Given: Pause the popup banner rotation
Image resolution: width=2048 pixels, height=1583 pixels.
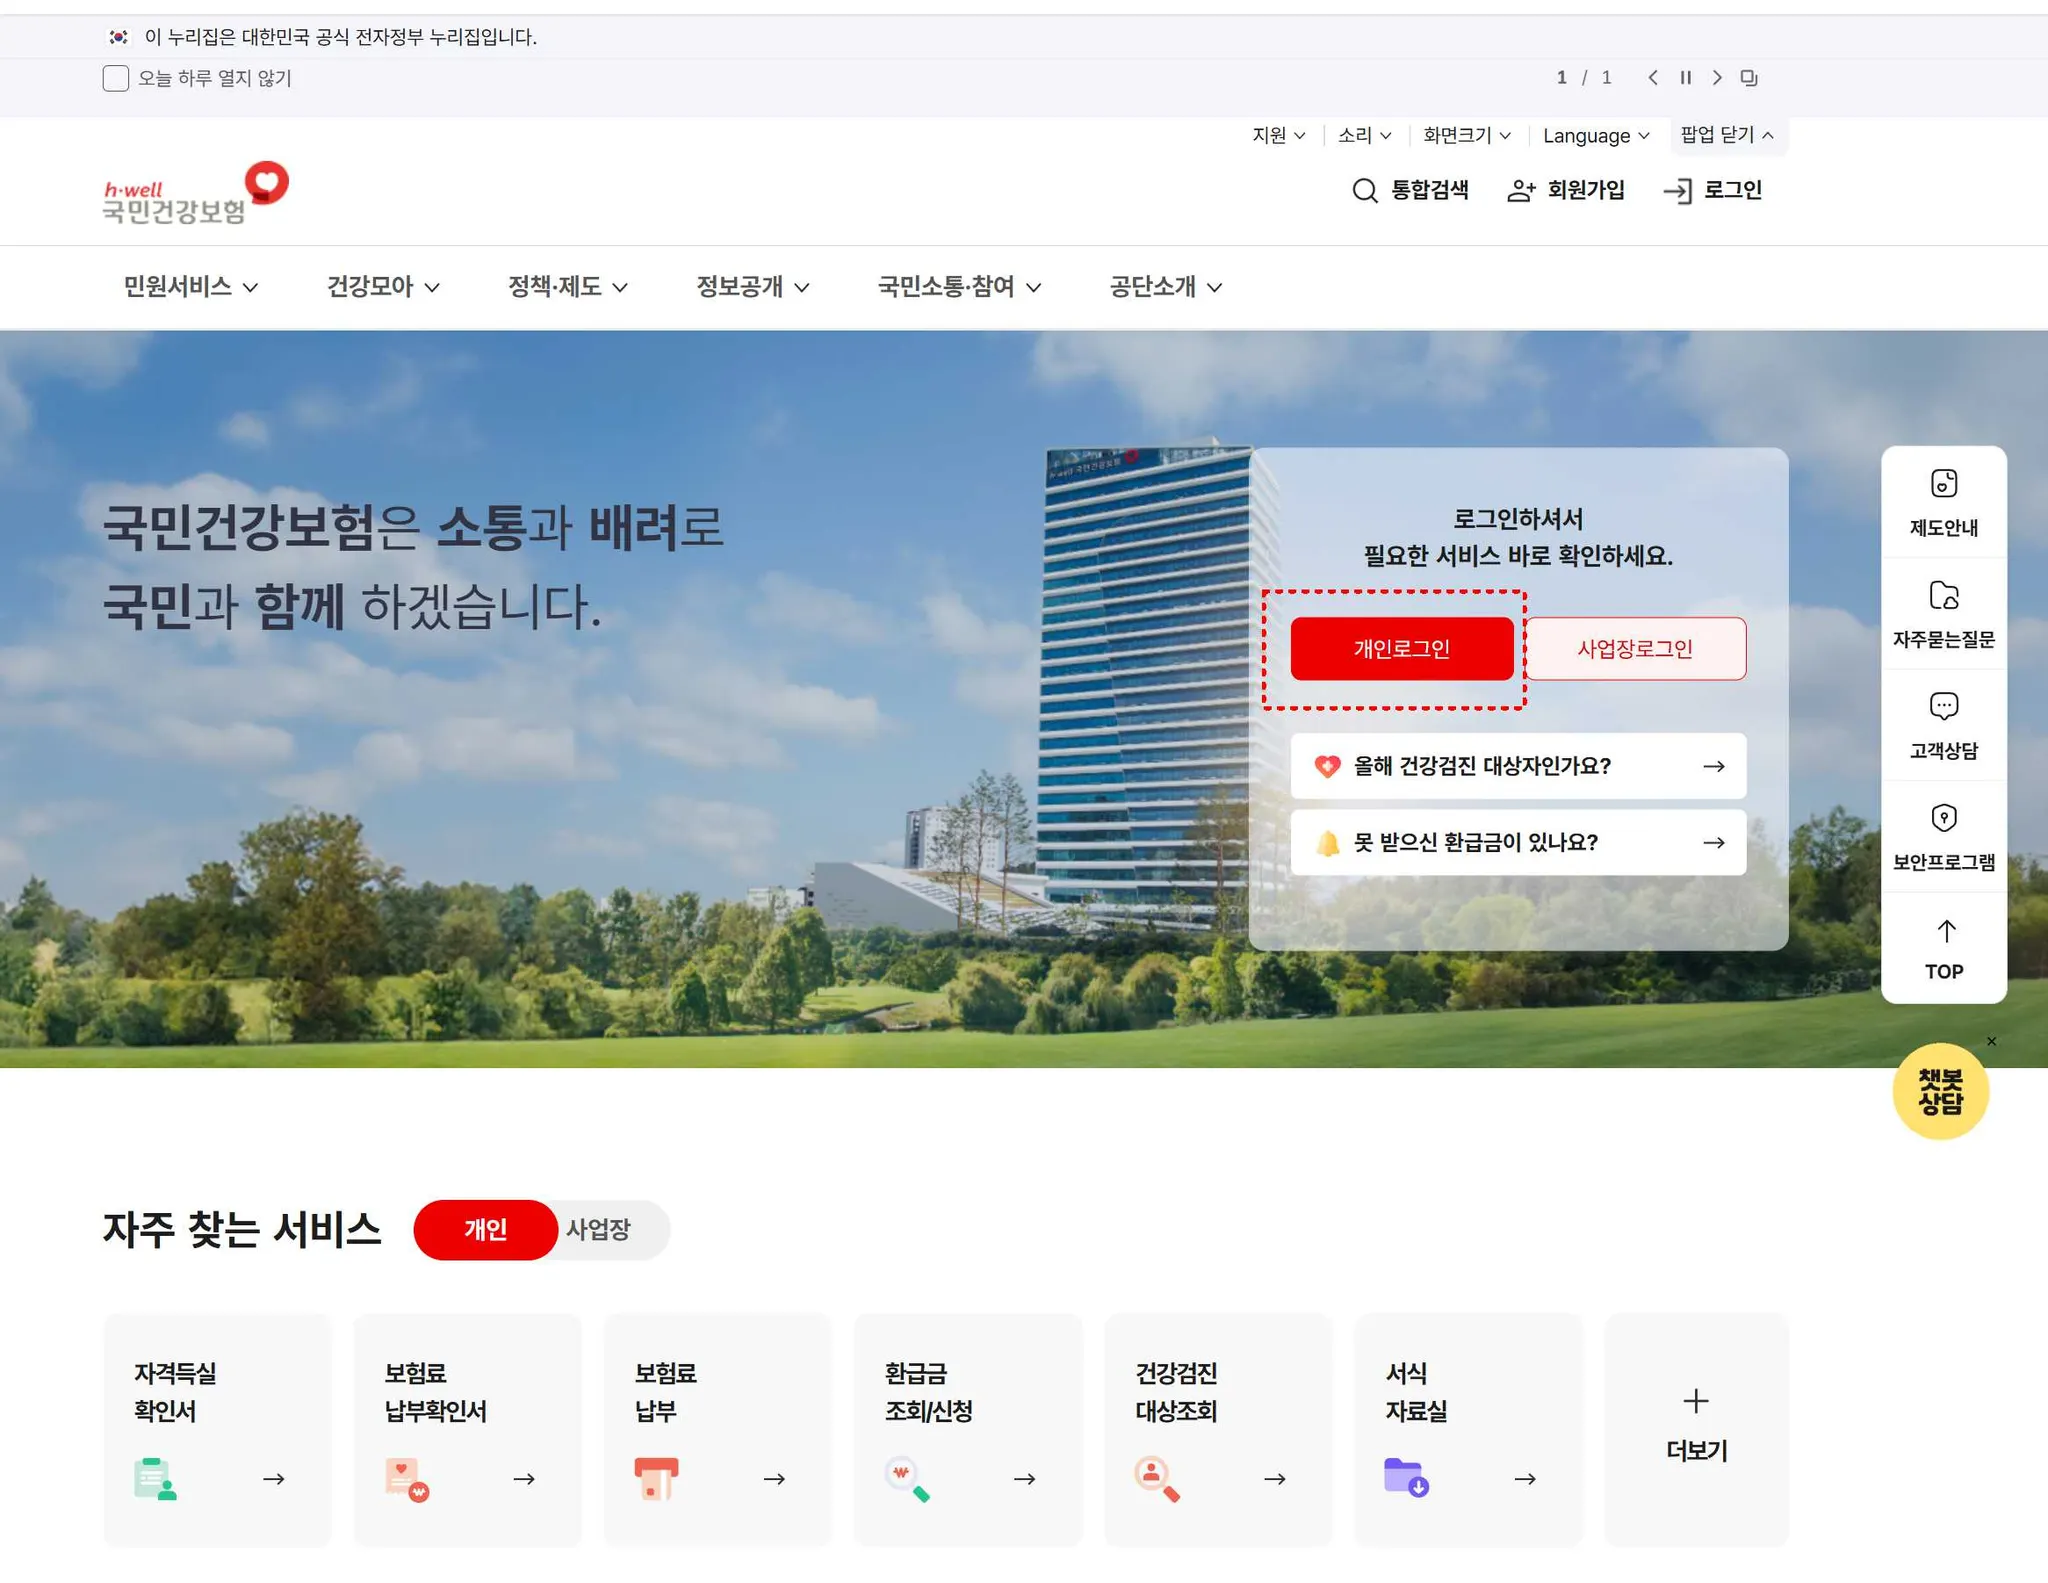Looking at the screenshot, I should (1686, 78).
